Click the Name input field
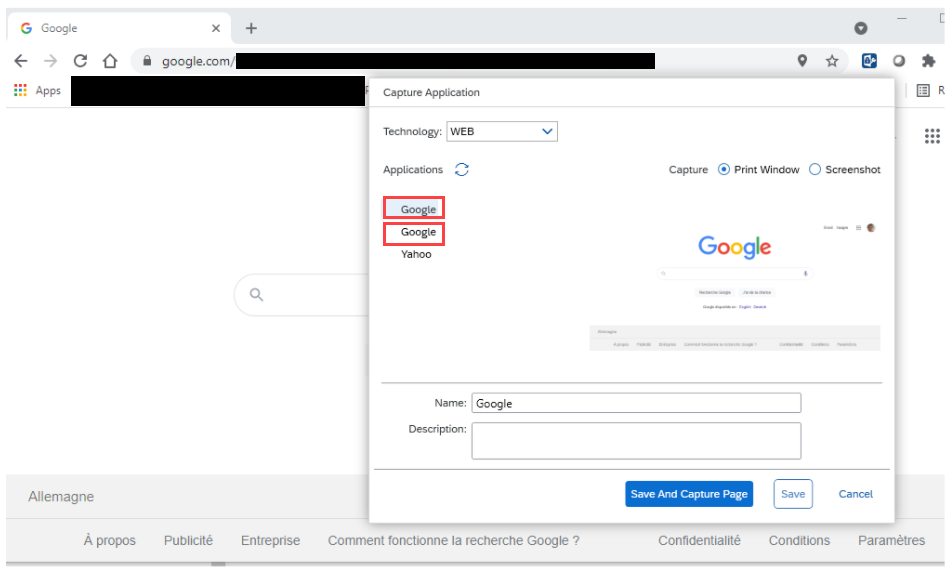 (636, 403)
